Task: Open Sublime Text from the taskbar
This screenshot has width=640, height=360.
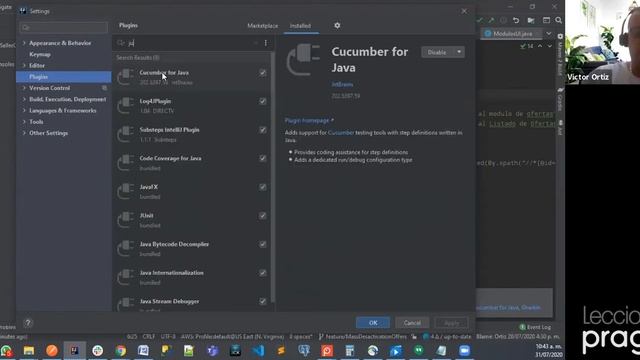Action: 281,351
